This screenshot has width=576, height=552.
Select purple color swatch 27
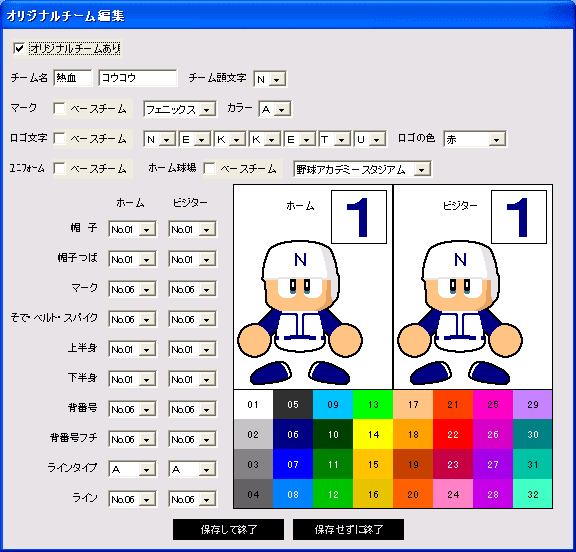coord(493,464)
